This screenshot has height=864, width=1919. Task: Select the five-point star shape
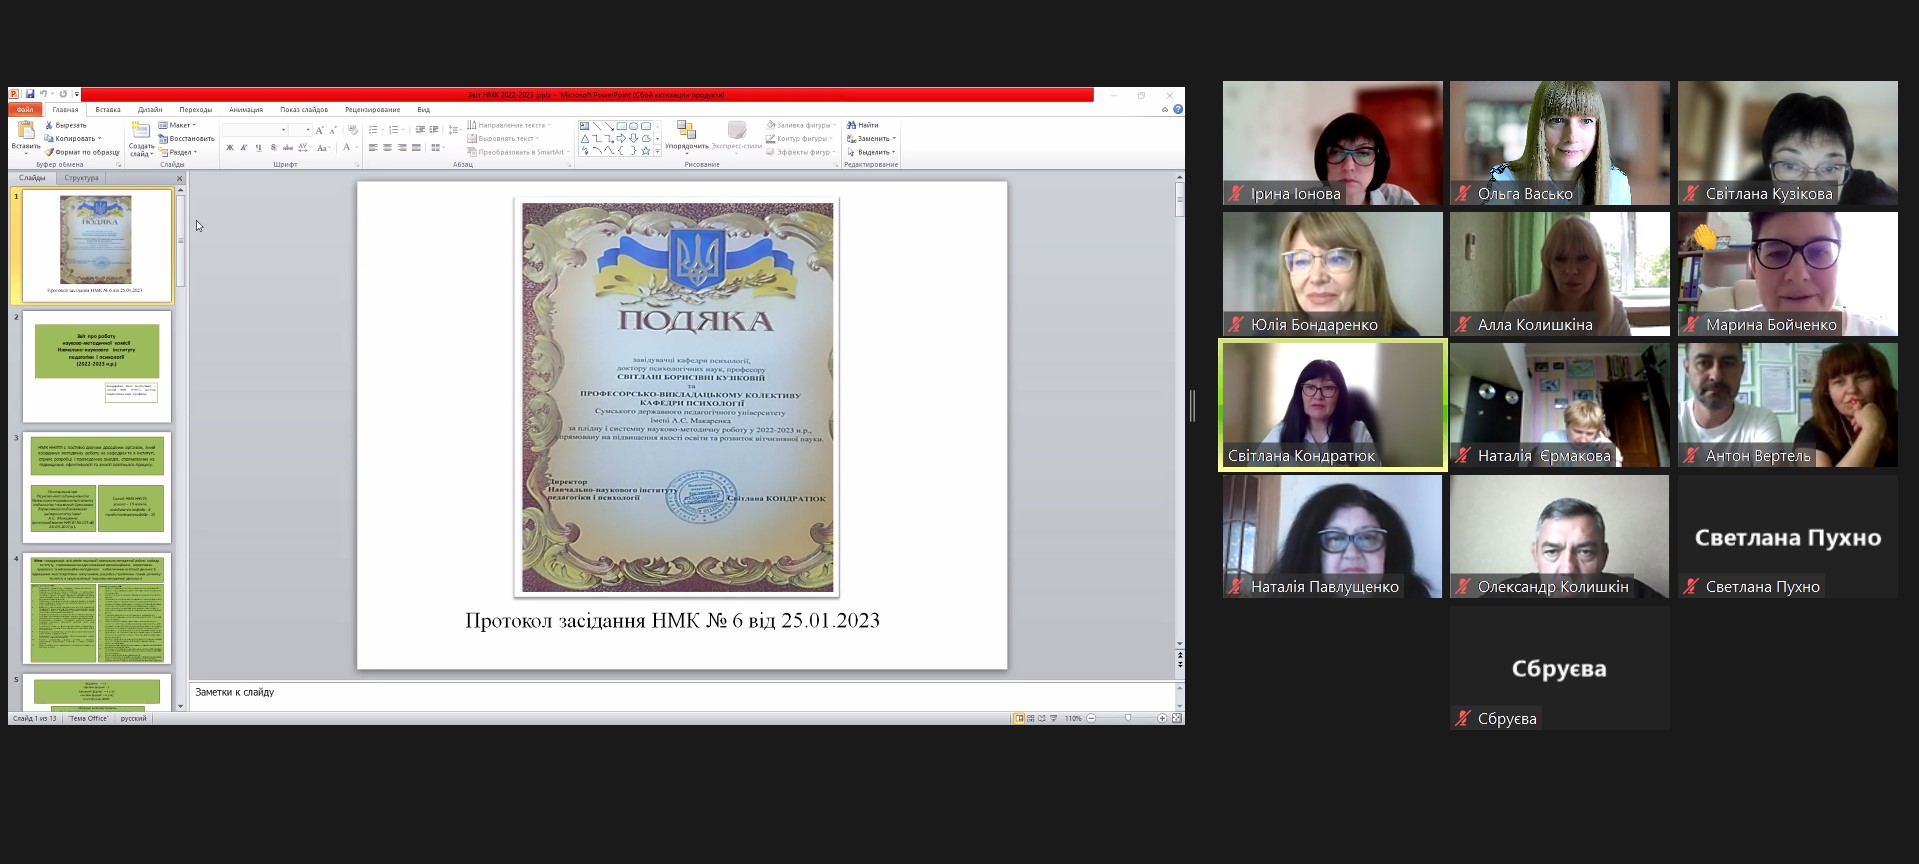click(645, 151)
